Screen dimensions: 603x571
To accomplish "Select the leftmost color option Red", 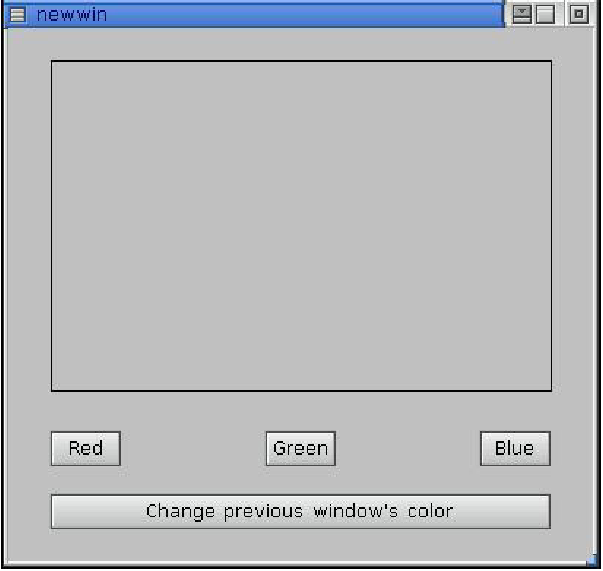I will pyautogui.click(x=86, y=448).
